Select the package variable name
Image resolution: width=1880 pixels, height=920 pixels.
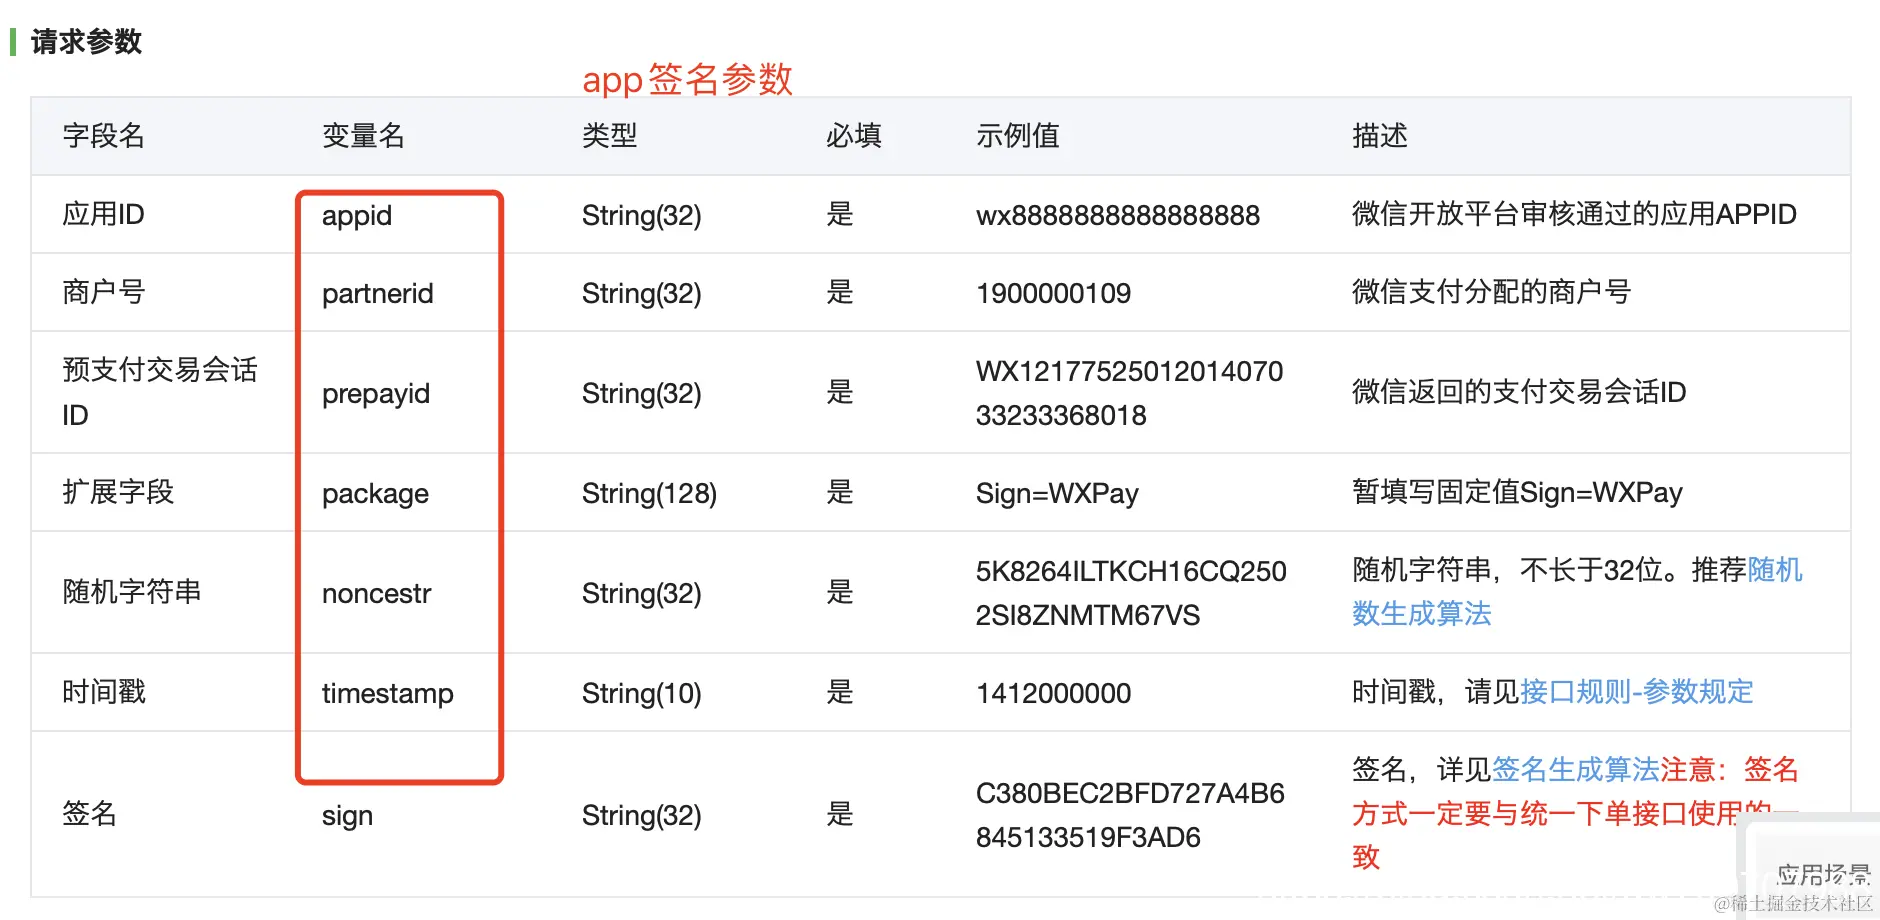point(375,494)
